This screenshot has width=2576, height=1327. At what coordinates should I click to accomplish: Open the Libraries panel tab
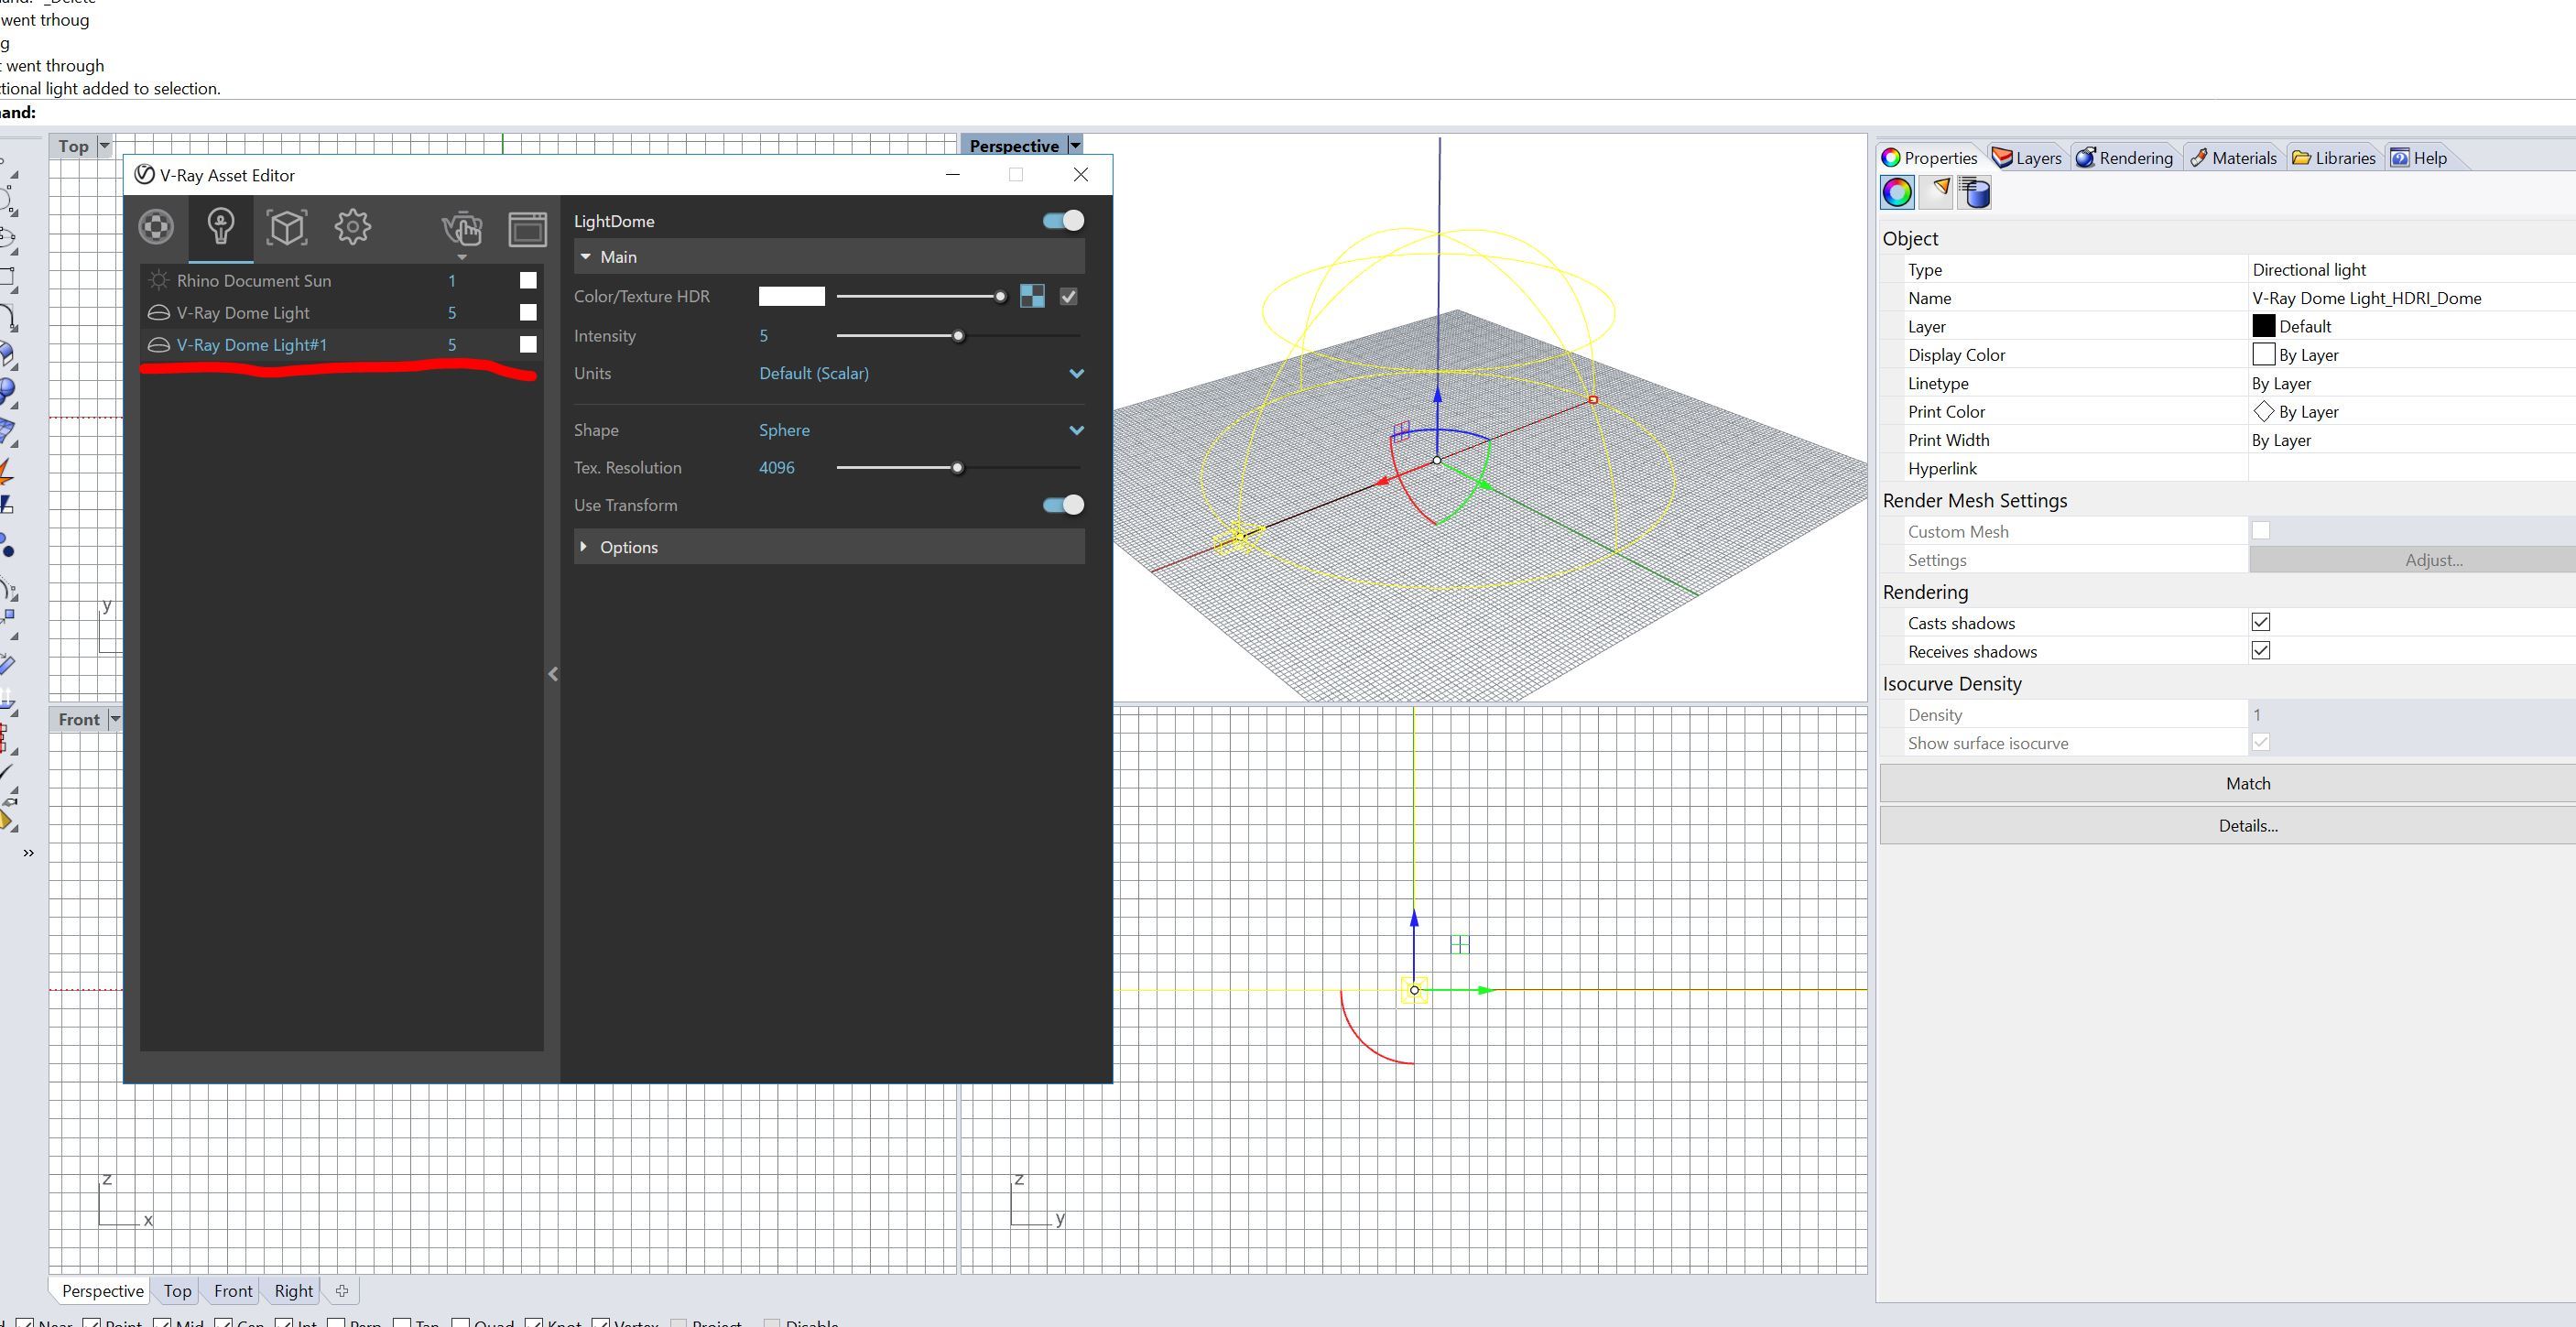click(2334, 158)
